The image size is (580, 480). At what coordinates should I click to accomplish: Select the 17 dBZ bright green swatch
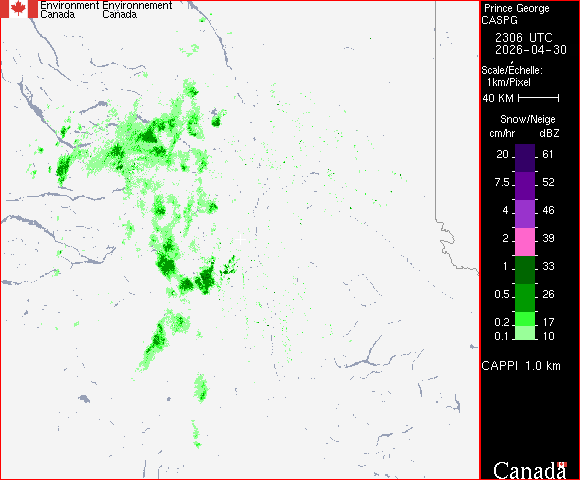[x=525, y=319]
